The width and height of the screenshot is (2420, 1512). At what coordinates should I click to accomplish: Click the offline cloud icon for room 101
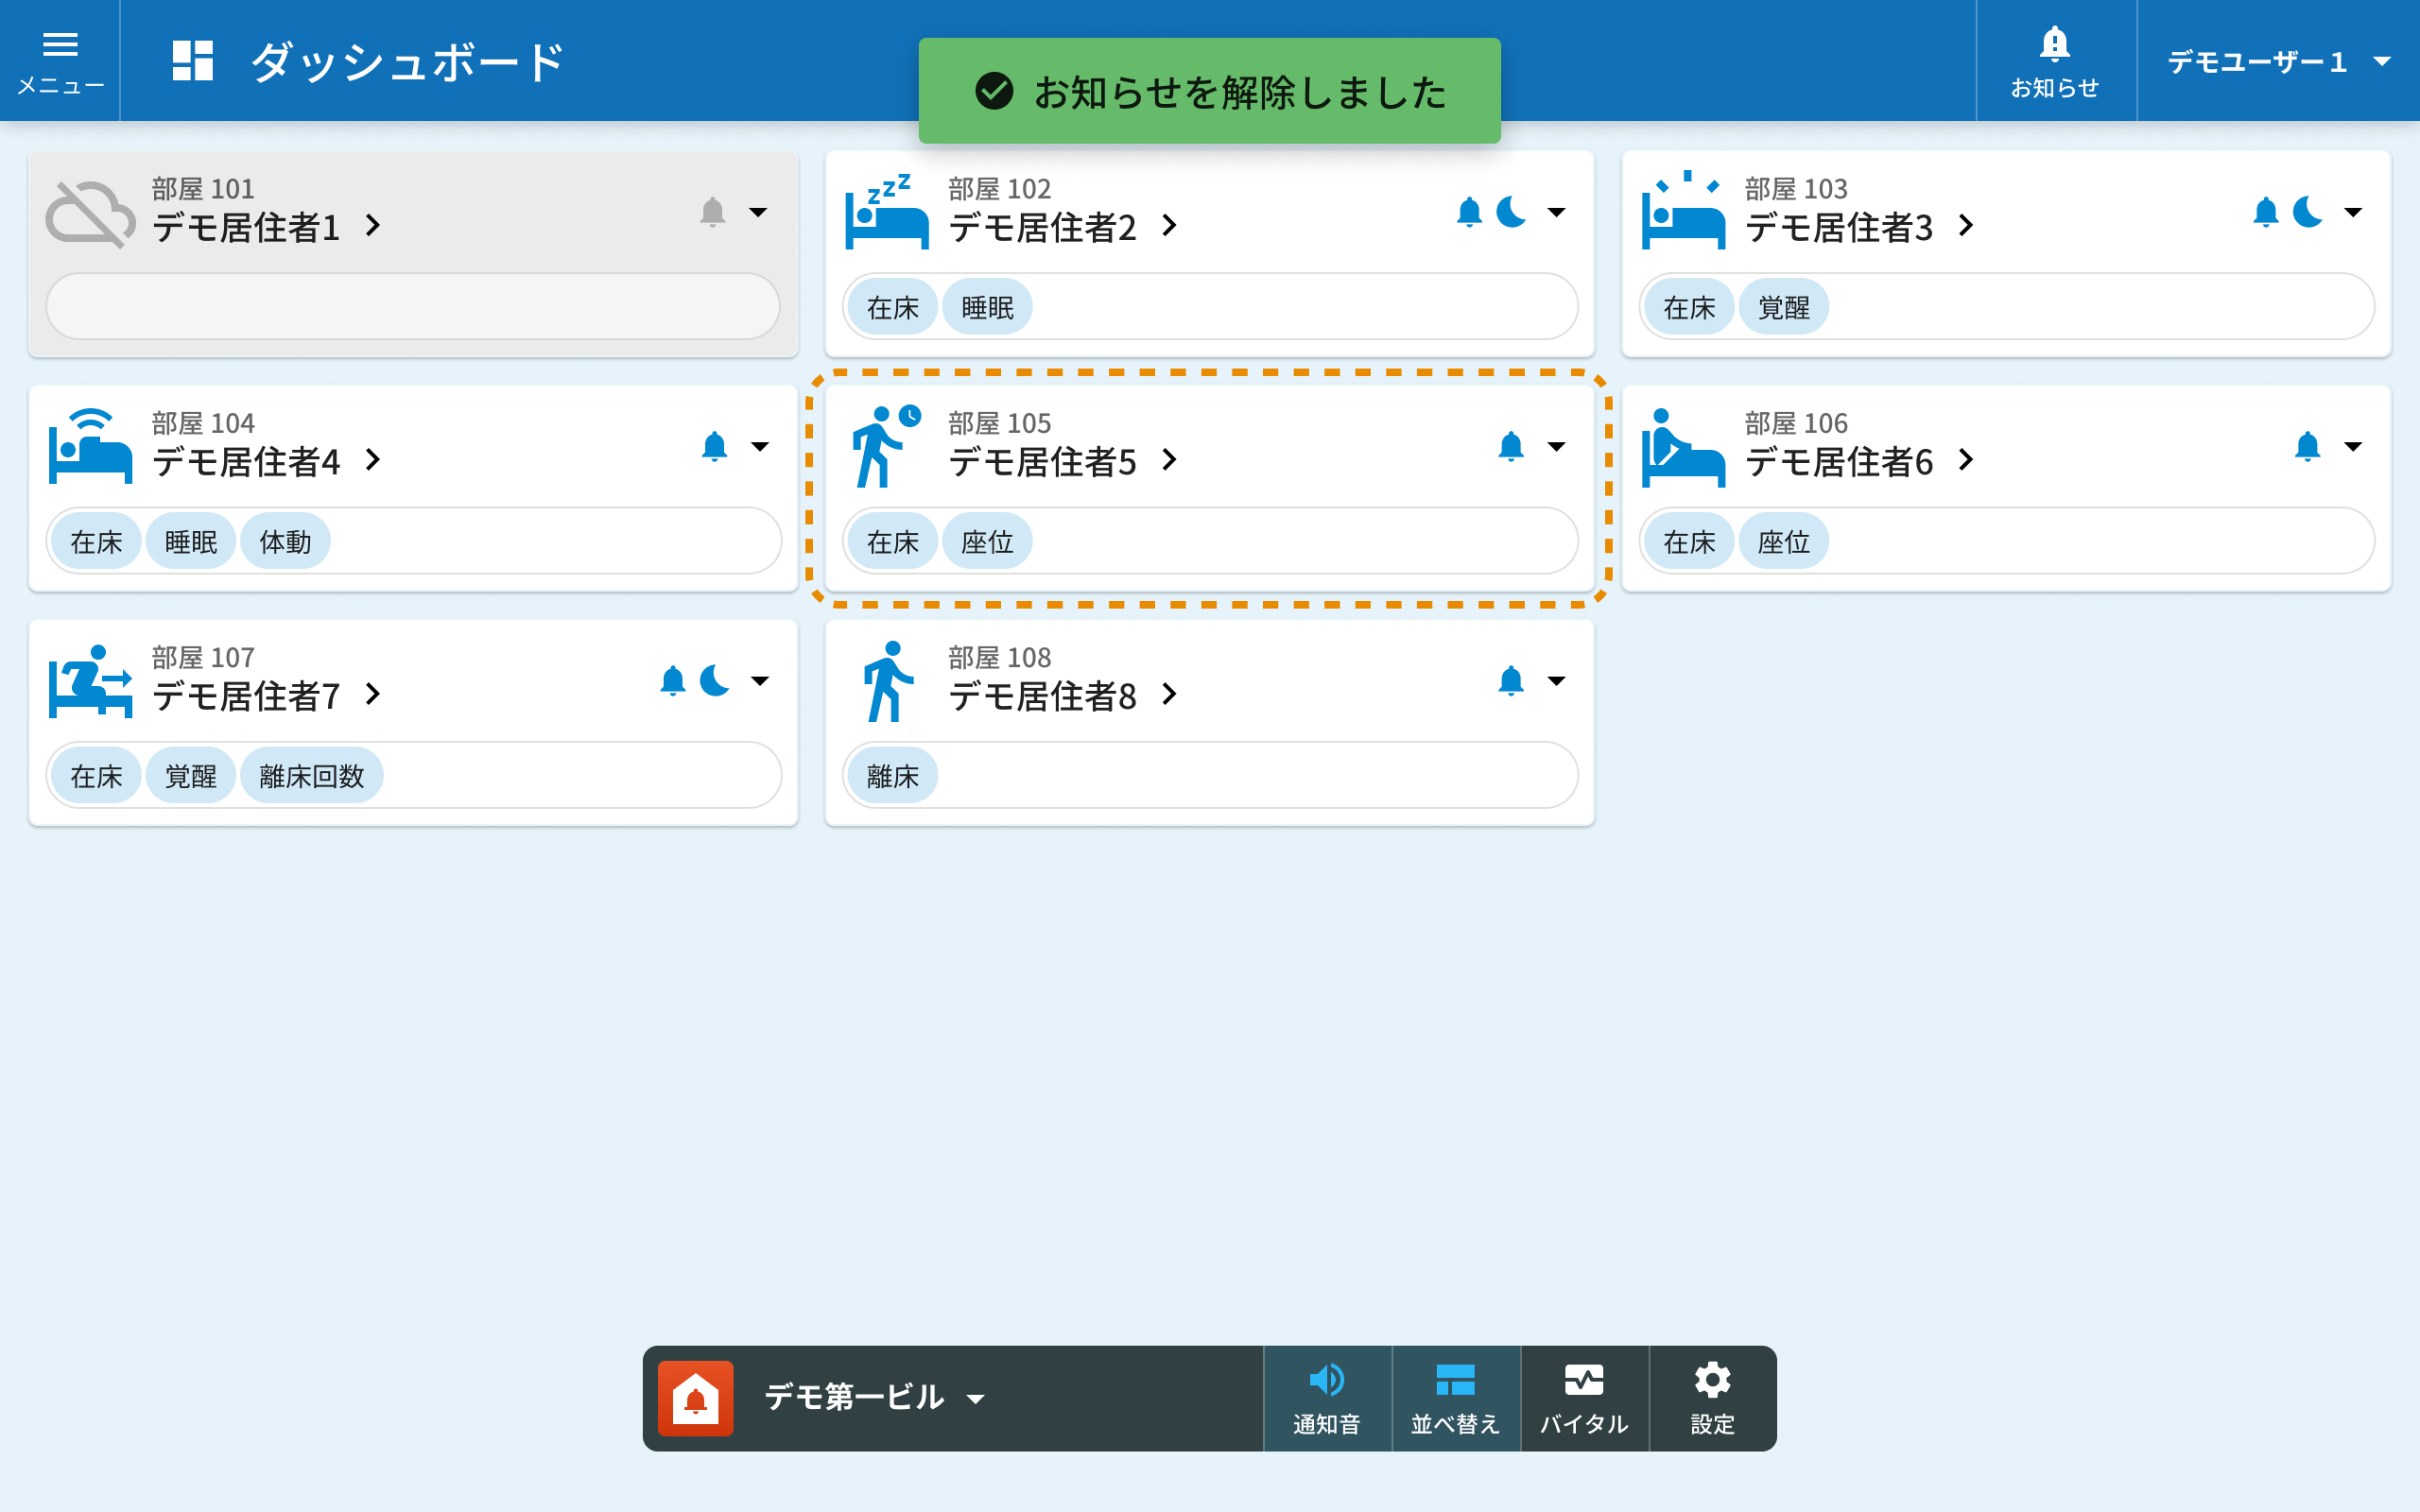coord(90,212)
